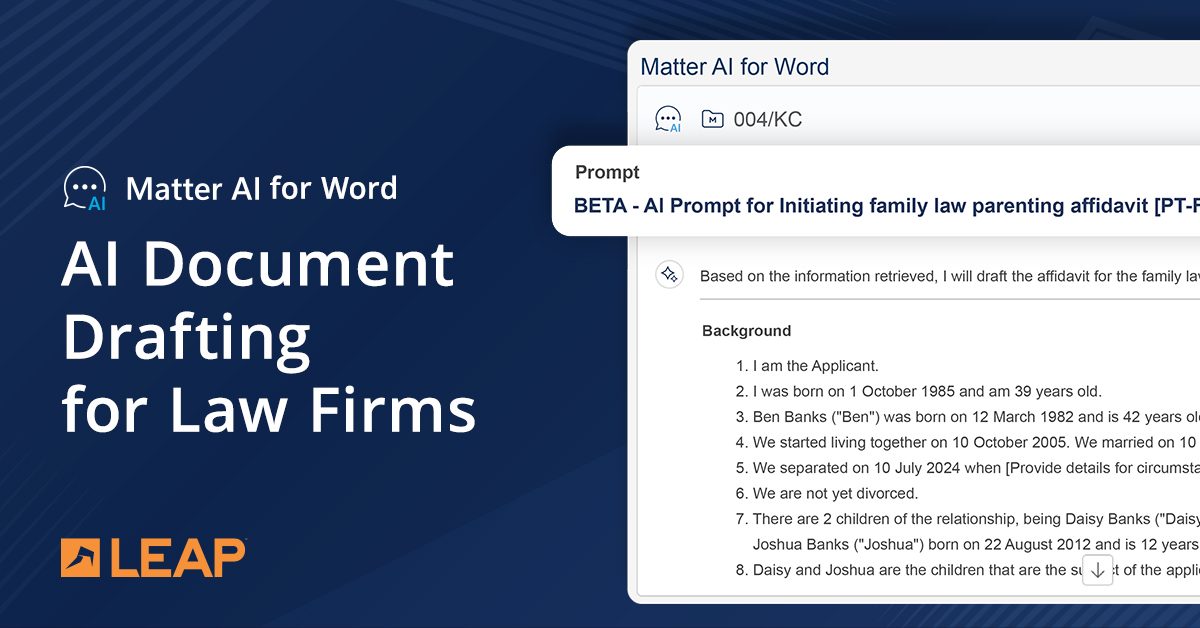1200x628 pixels.
Task: Click the Matter AI chat bubble icon in panel
Action: pos(668,120)
